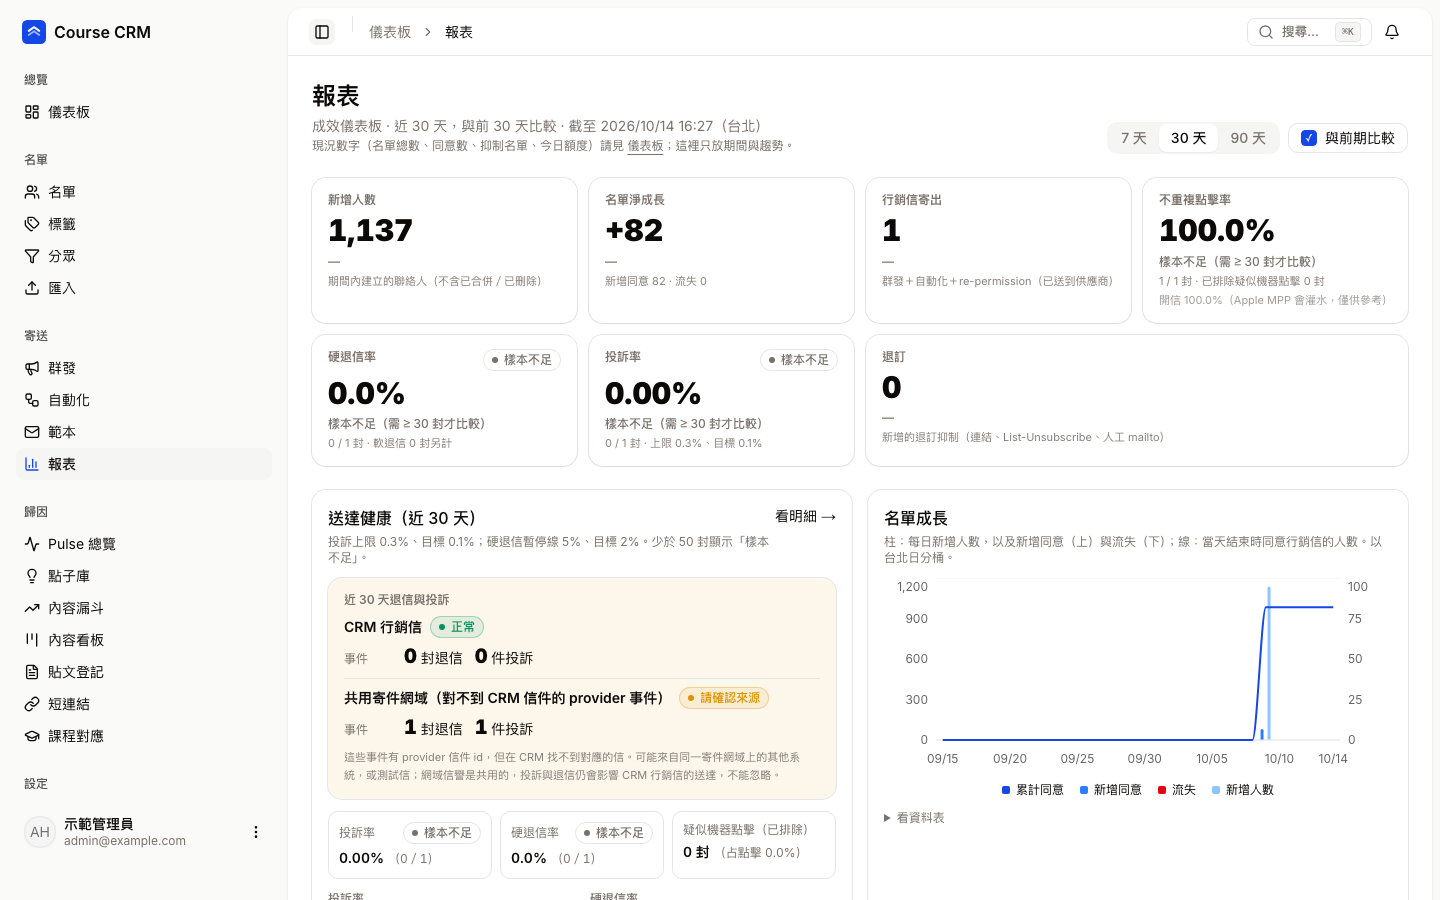Toggle 新增人數 legend series
Screen dimensions: 1440x900
click(x=1242, y=790)
